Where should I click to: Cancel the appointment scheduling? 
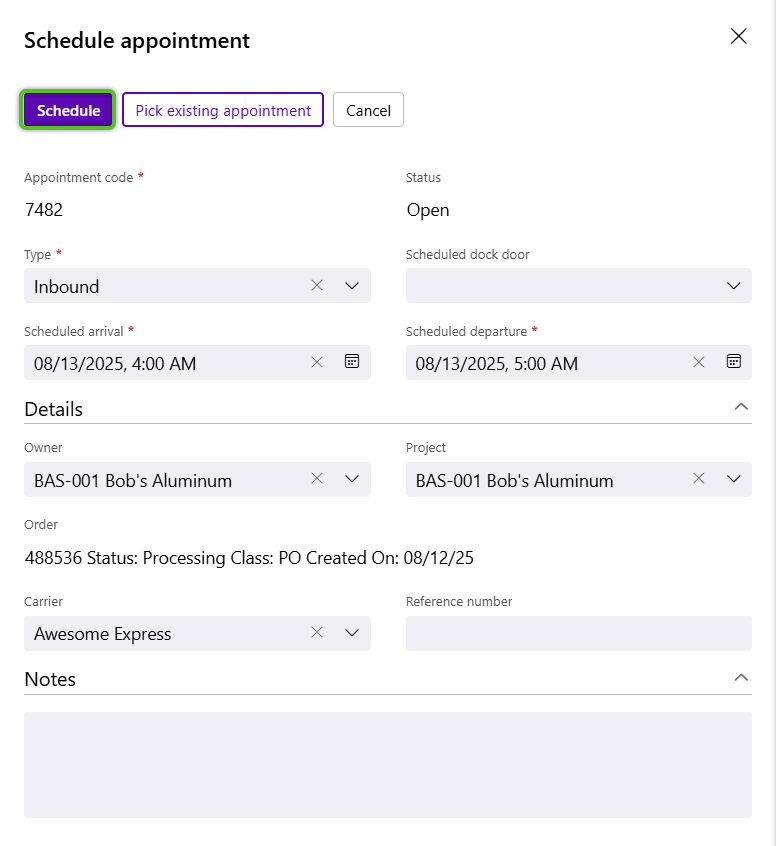tap(368, 110)
